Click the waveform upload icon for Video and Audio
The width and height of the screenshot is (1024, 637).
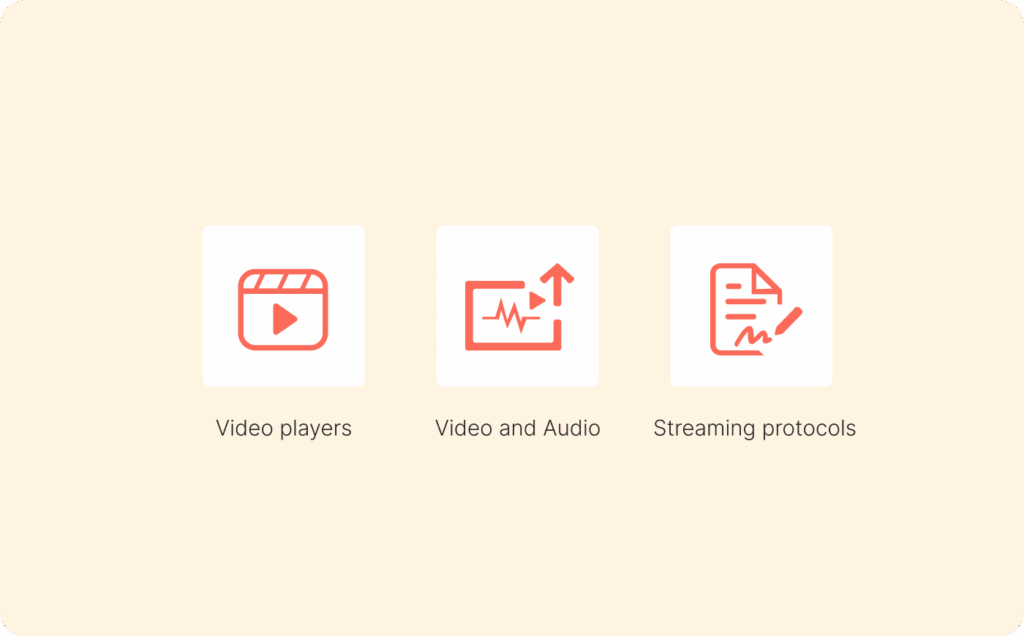(x=519, y=307)
